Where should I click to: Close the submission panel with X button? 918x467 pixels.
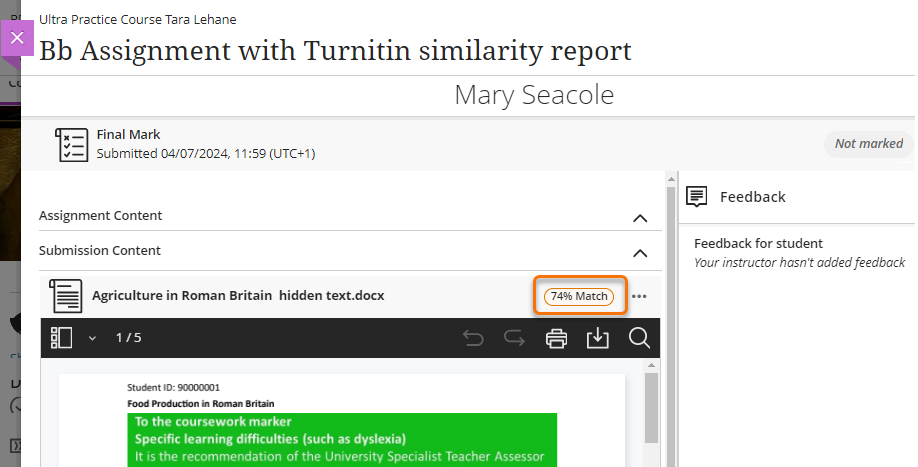(x=17, y=38)
